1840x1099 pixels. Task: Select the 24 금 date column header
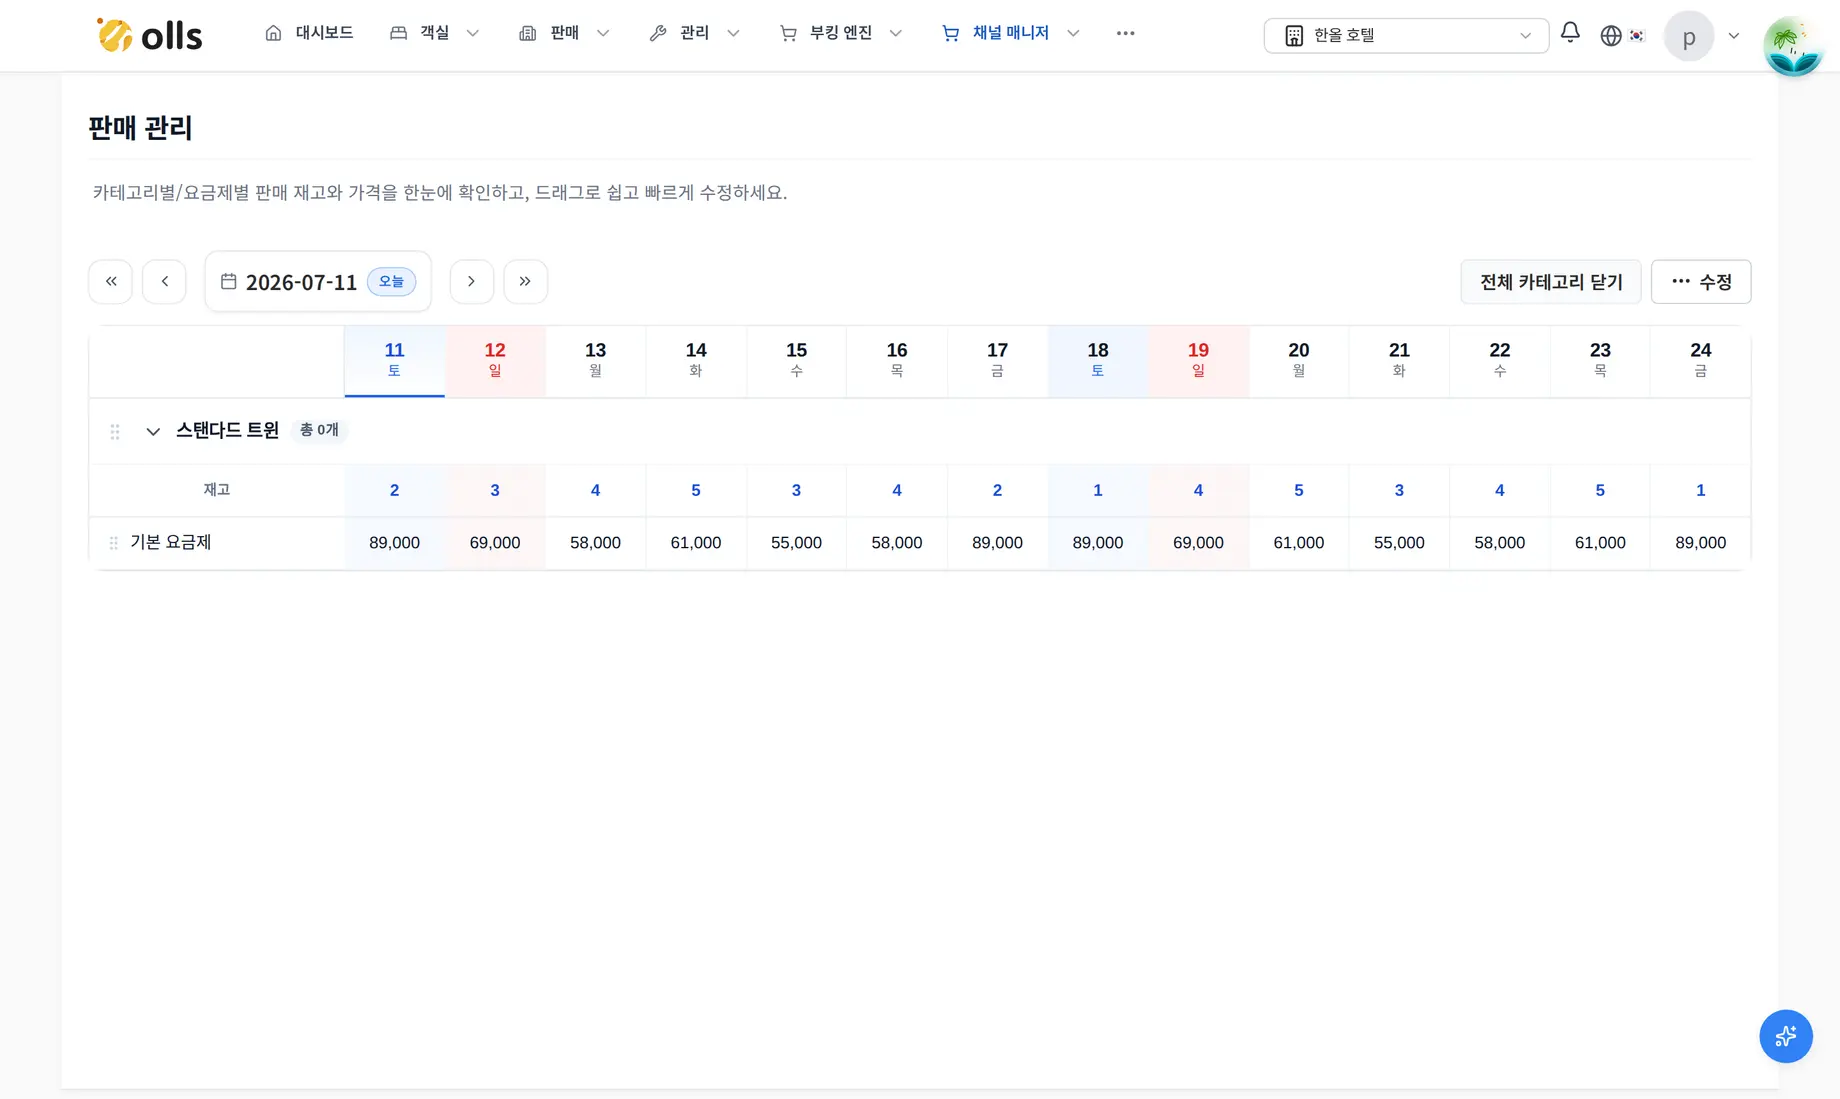tap(1700, 360)
